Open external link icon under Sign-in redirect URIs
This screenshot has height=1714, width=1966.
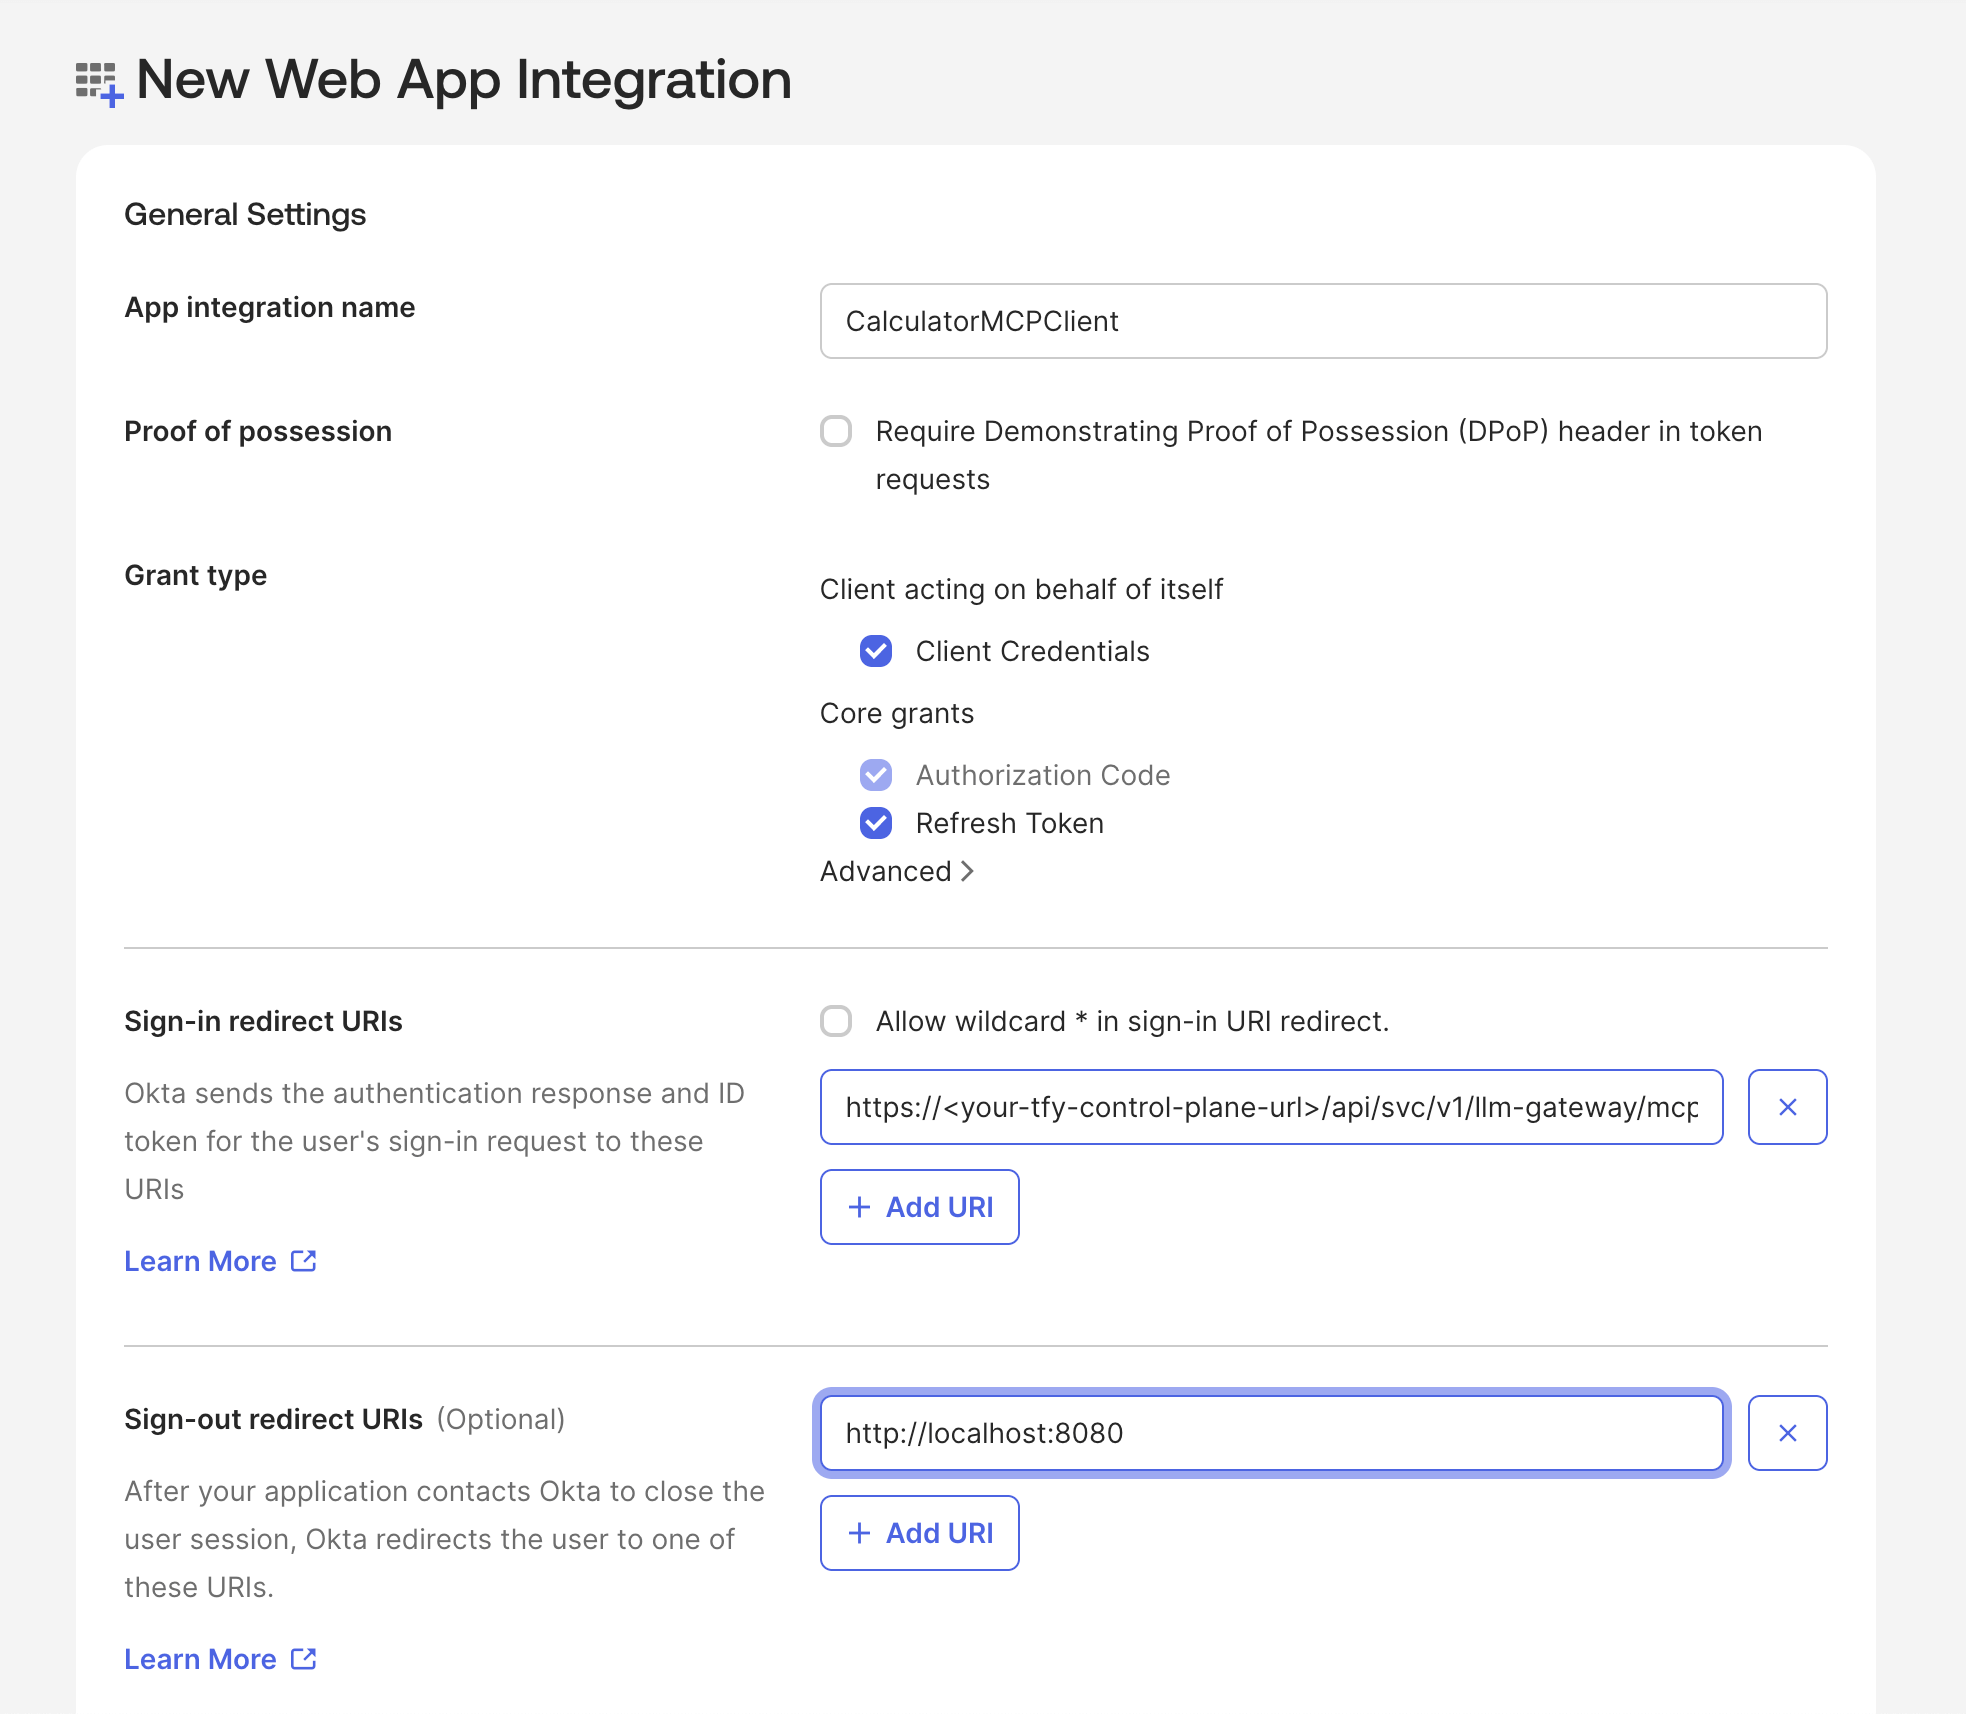tap(303, 1261)
